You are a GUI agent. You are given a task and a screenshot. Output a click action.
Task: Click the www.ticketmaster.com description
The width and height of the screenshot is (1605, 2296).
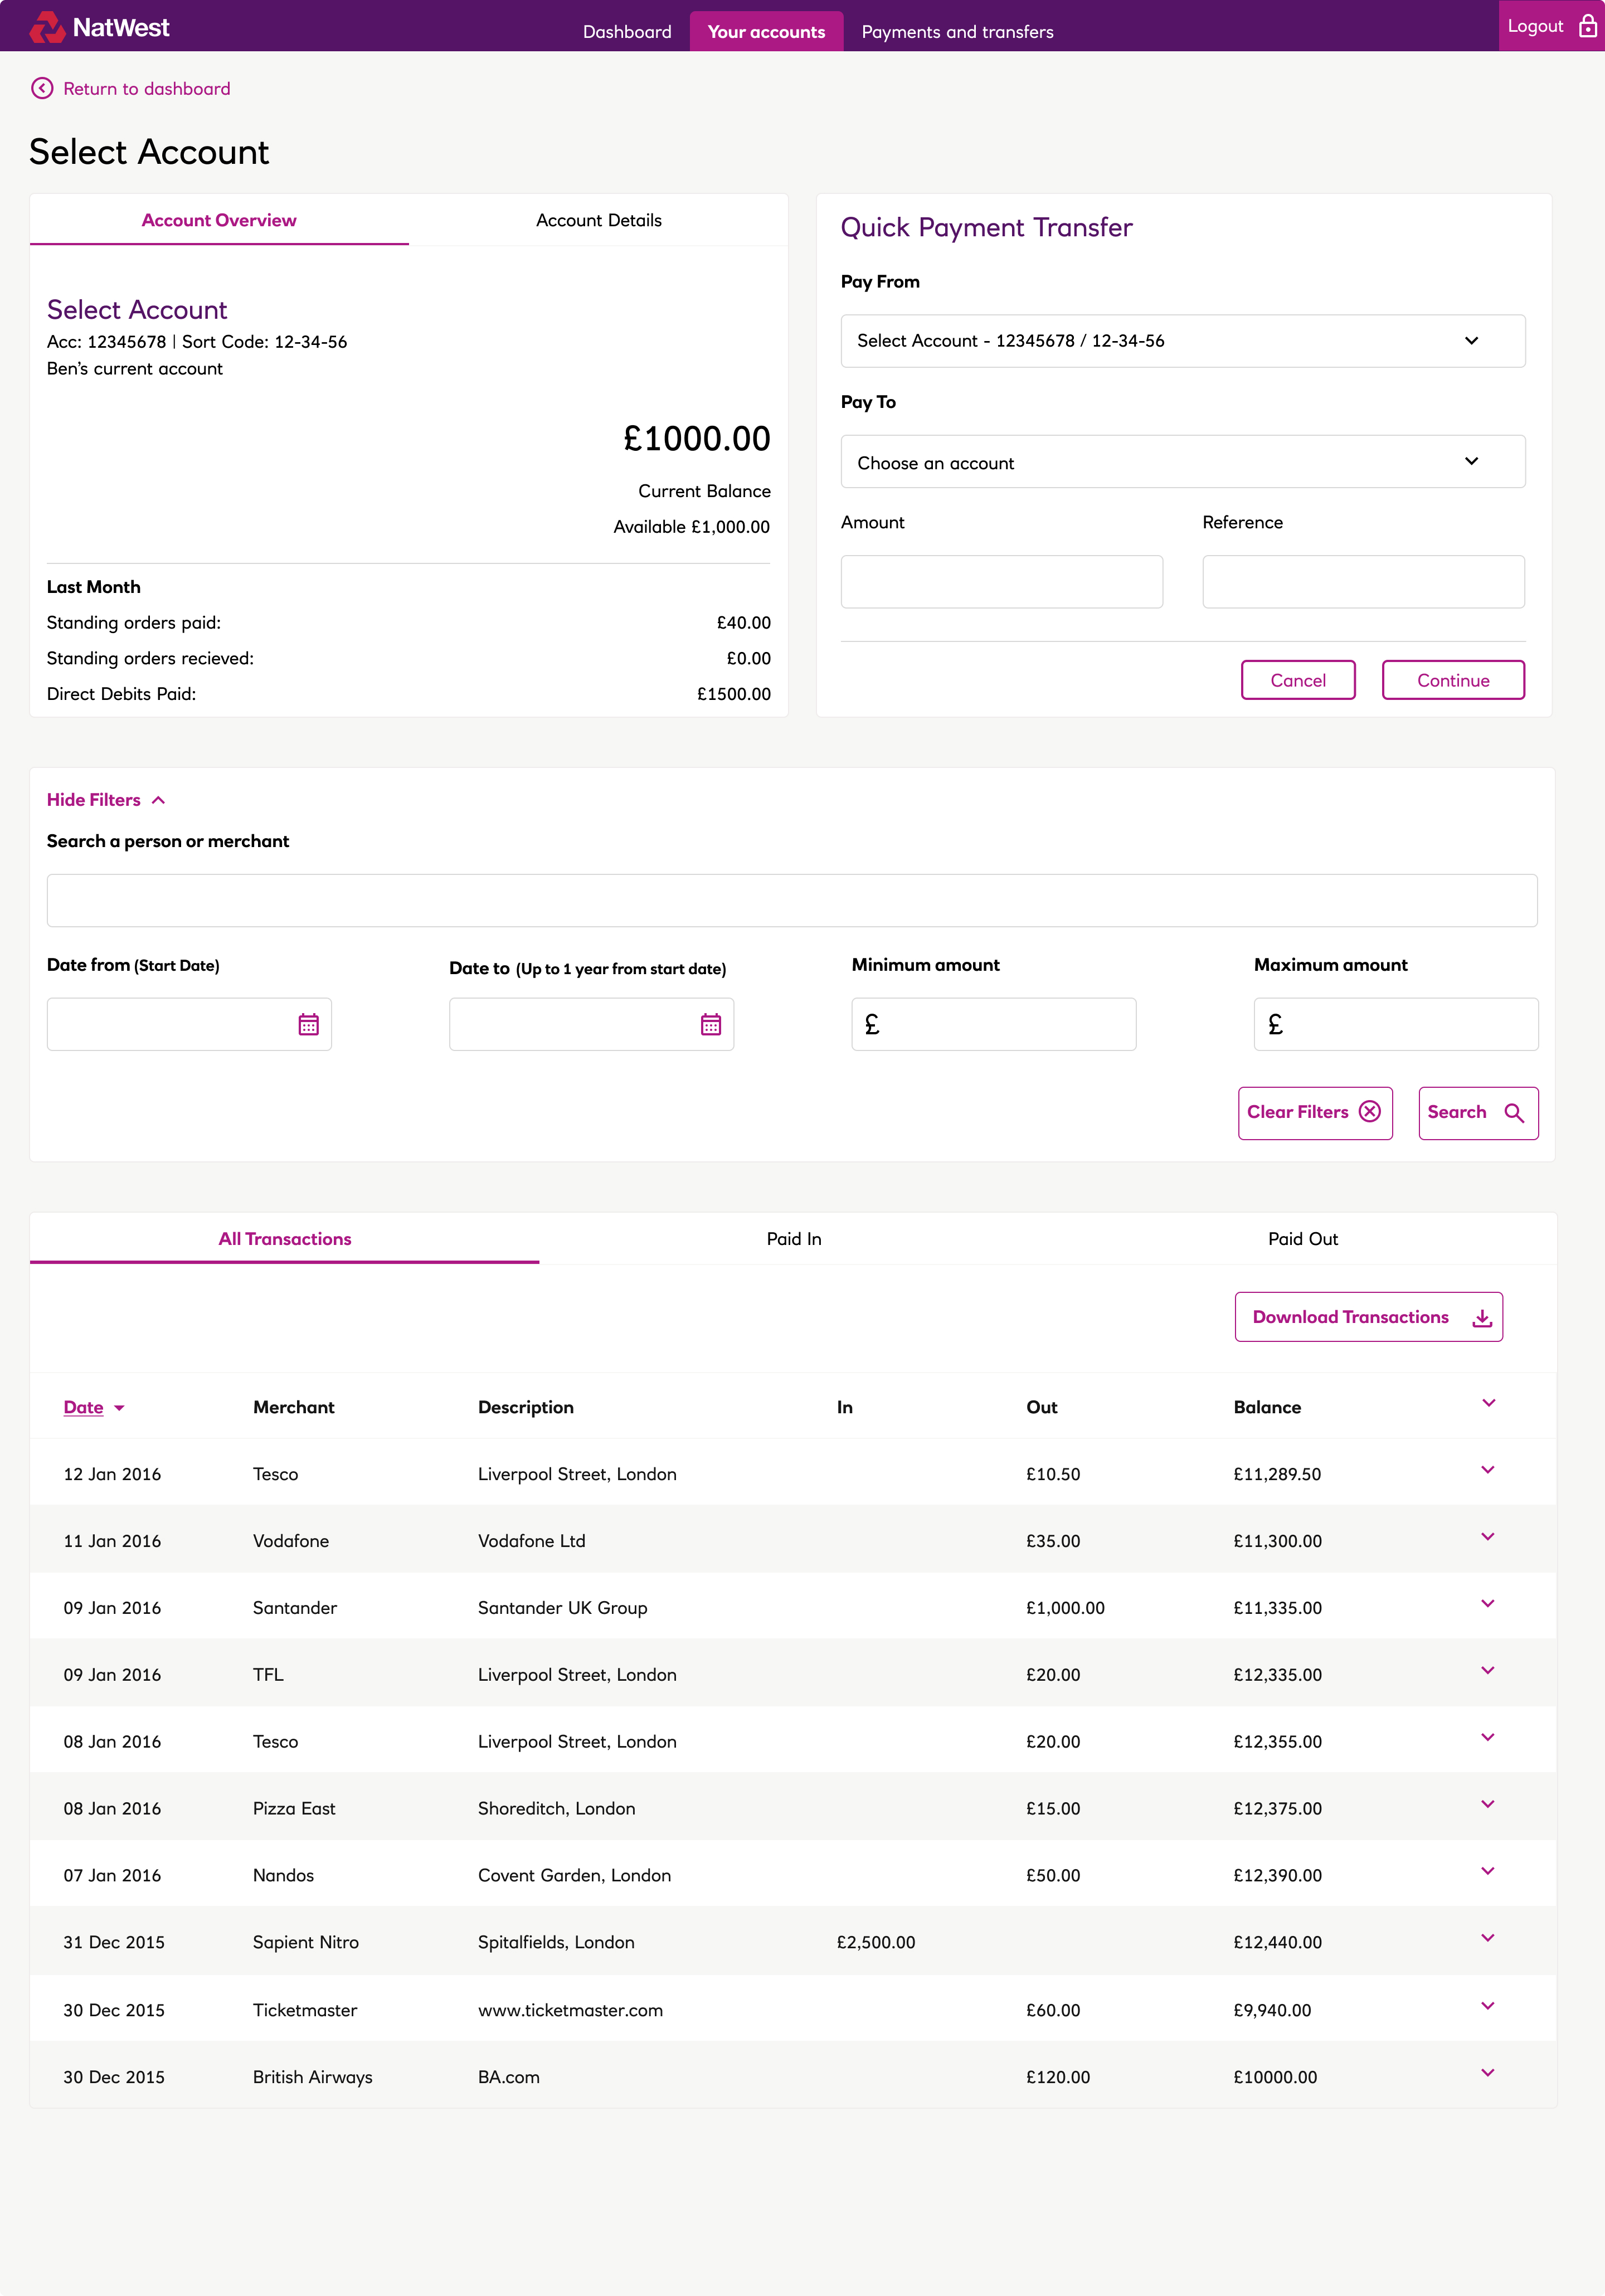pos(570,2010)
